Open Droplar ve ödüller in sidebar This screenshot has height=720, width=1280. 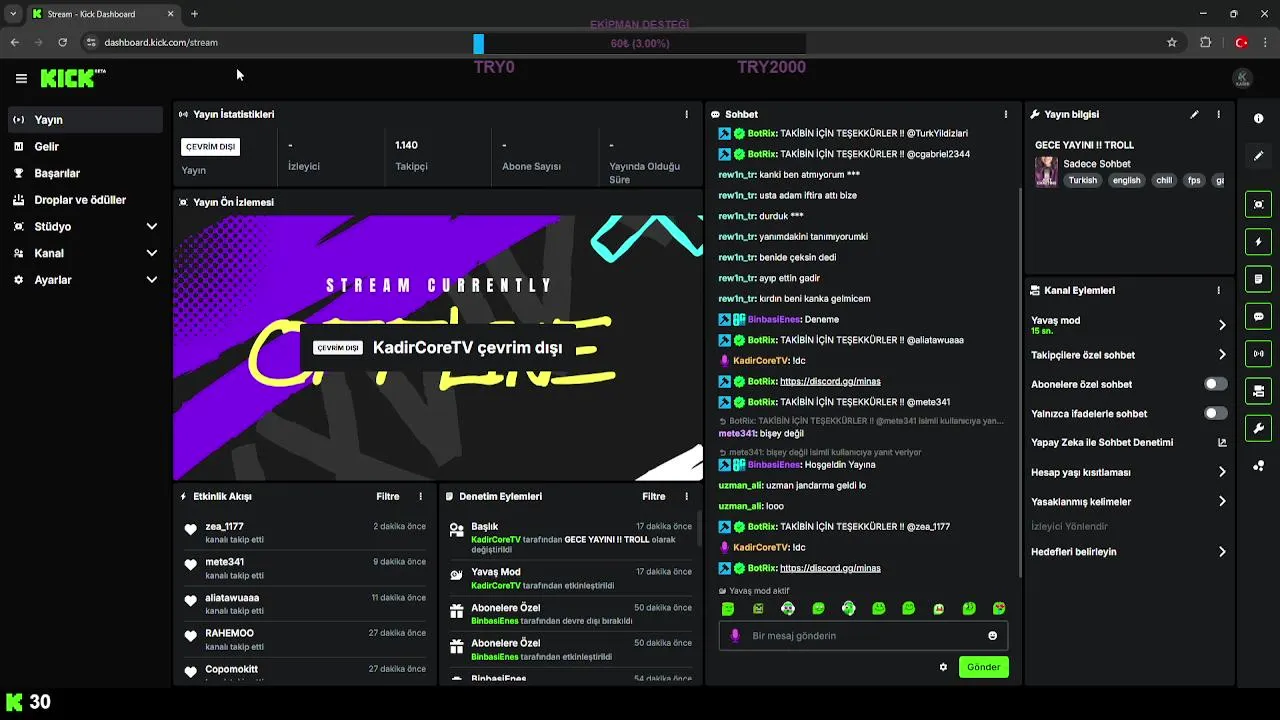(x=85, y=200)
